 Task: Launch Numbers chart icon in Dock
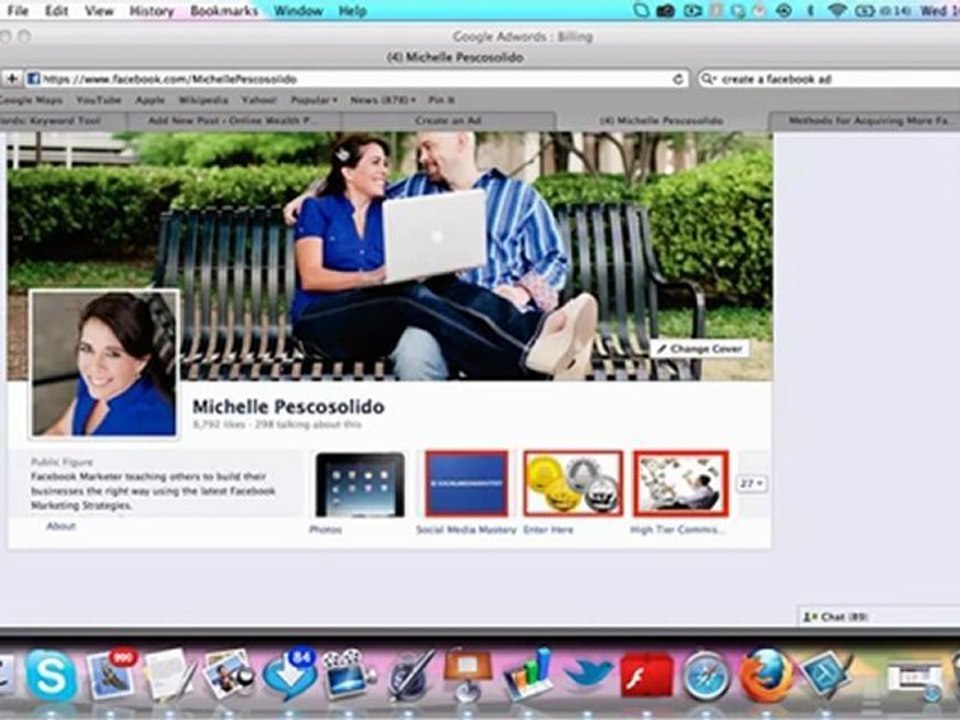point(527,675)
